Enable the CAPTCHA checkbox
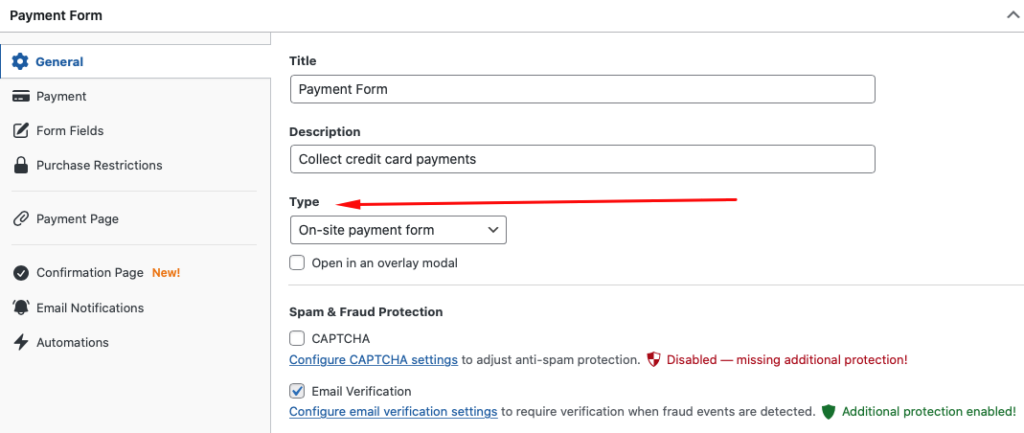This screenshot has height=433, width=1024. pos(297,339)
